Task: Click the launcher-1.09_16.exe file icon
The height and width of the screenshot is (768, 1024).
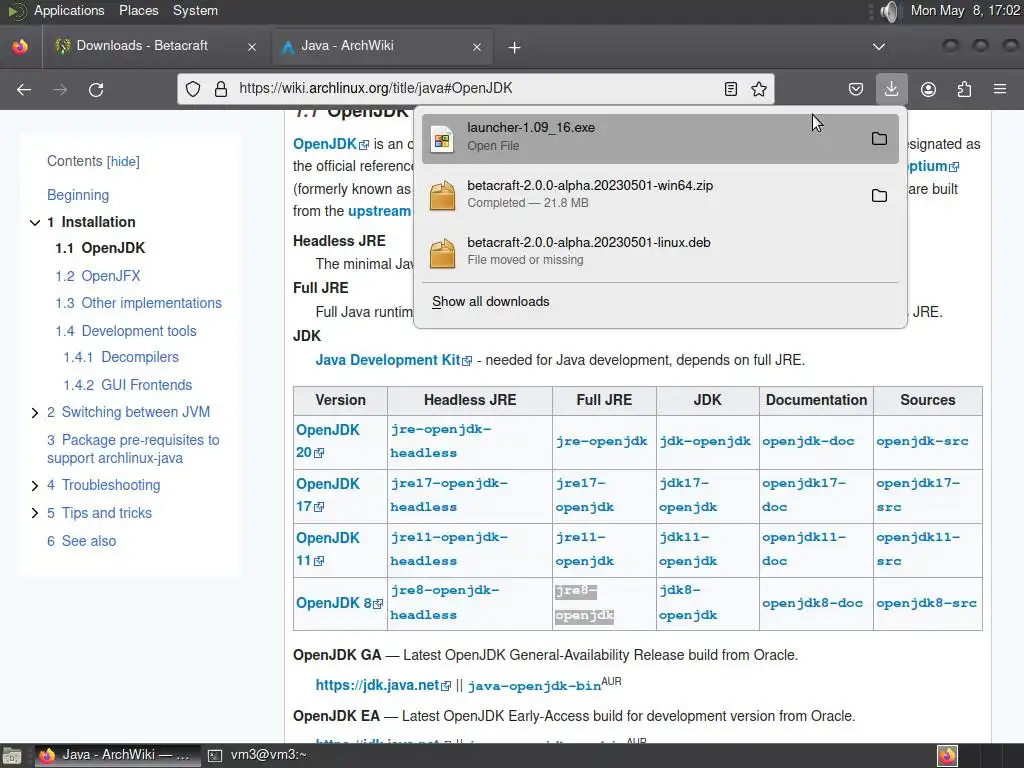Action: pos(442,138)
